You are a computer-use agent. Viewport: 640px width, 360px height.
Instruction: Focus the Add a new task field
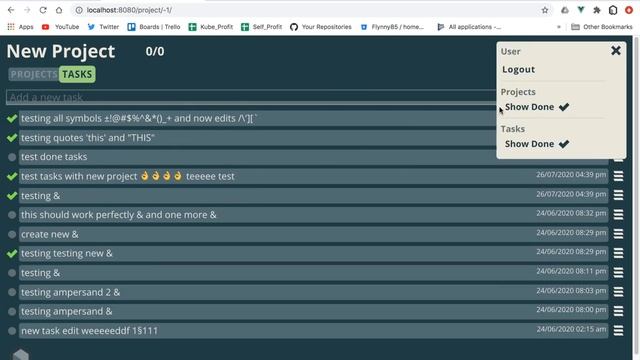[x=251, y=97]
